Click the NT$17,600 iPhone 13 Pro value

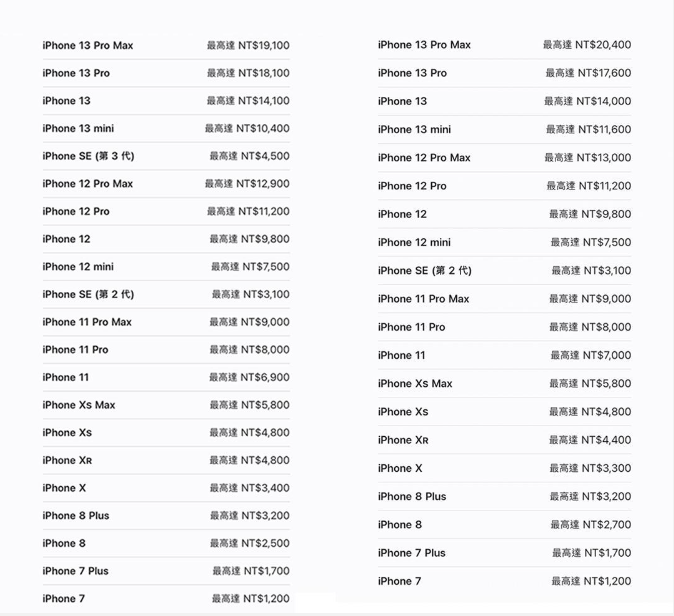pyautogui.click(x=588, y=73)
